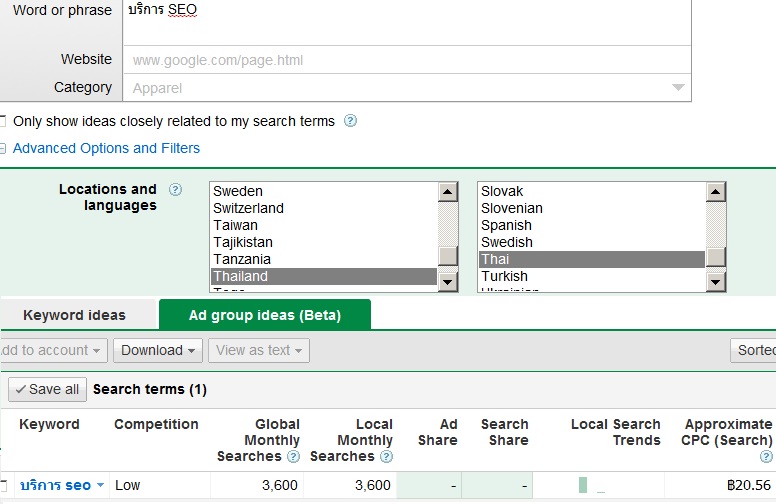Select the Ad group ideas (Beta) tab
This screenshot has width=776, height=504.
pos(265,315)
